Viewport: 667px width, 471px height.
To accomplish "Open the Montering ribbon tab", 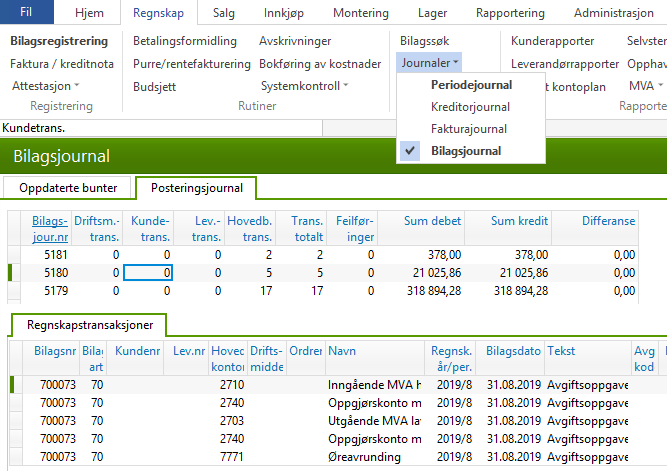I will (x=361, y=13).
